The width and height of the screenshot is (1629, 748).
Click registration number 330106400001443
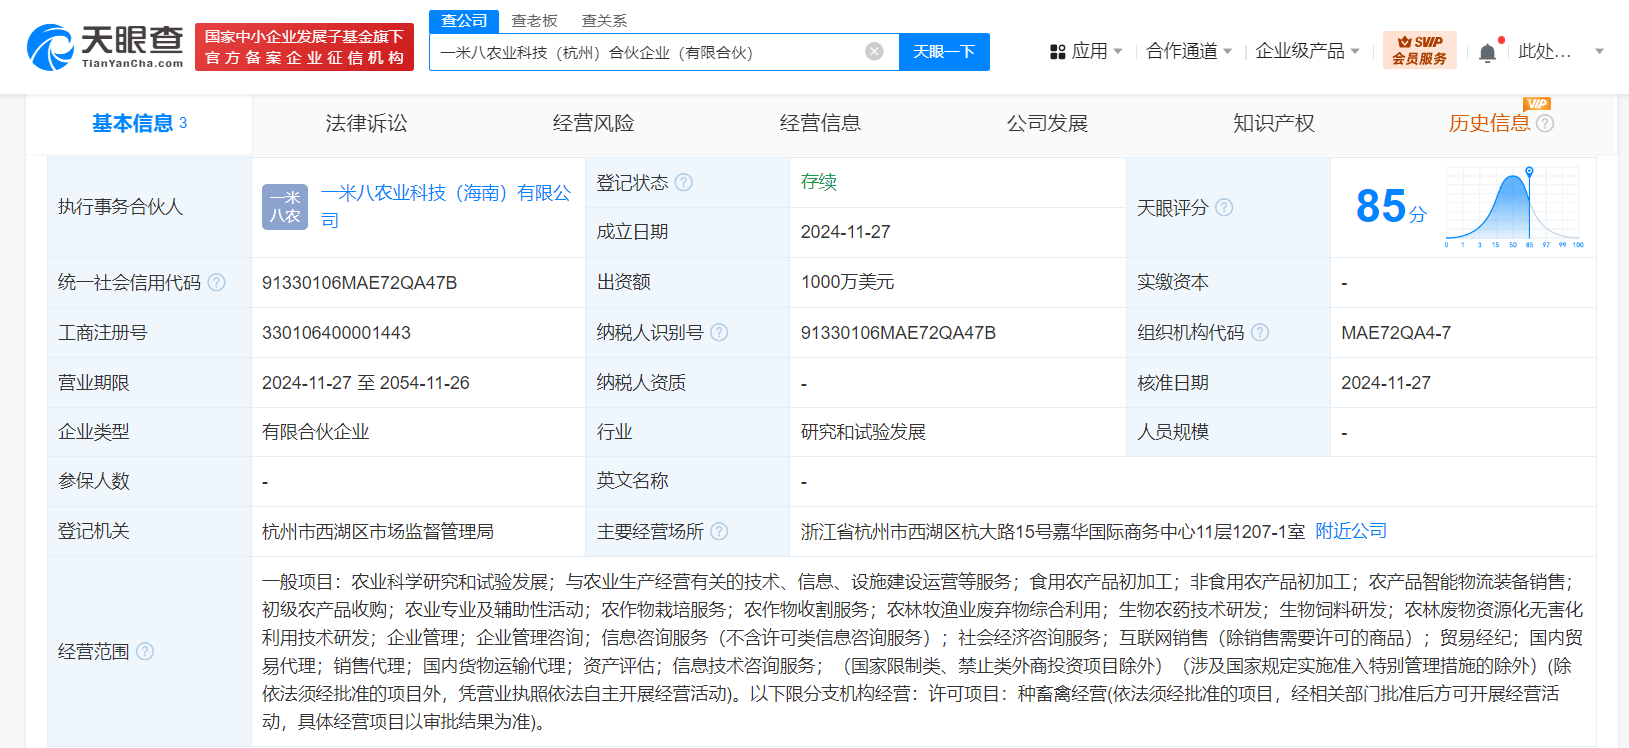pyautogui.click(x=336, y=333)
